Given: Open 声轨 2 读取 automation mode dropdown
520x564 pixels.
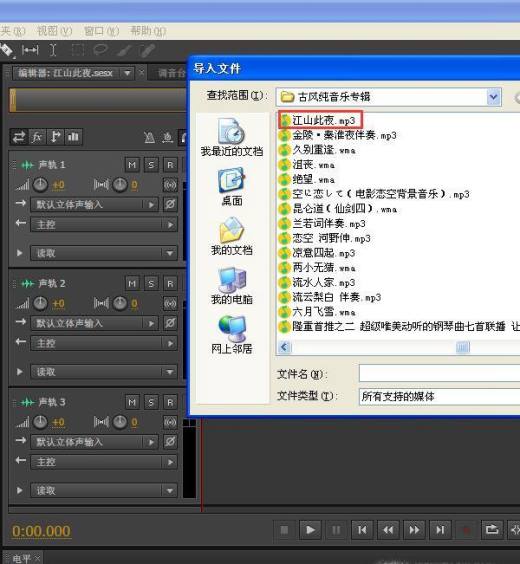Looking at the screenshot, I should click(x=104, y=372).
